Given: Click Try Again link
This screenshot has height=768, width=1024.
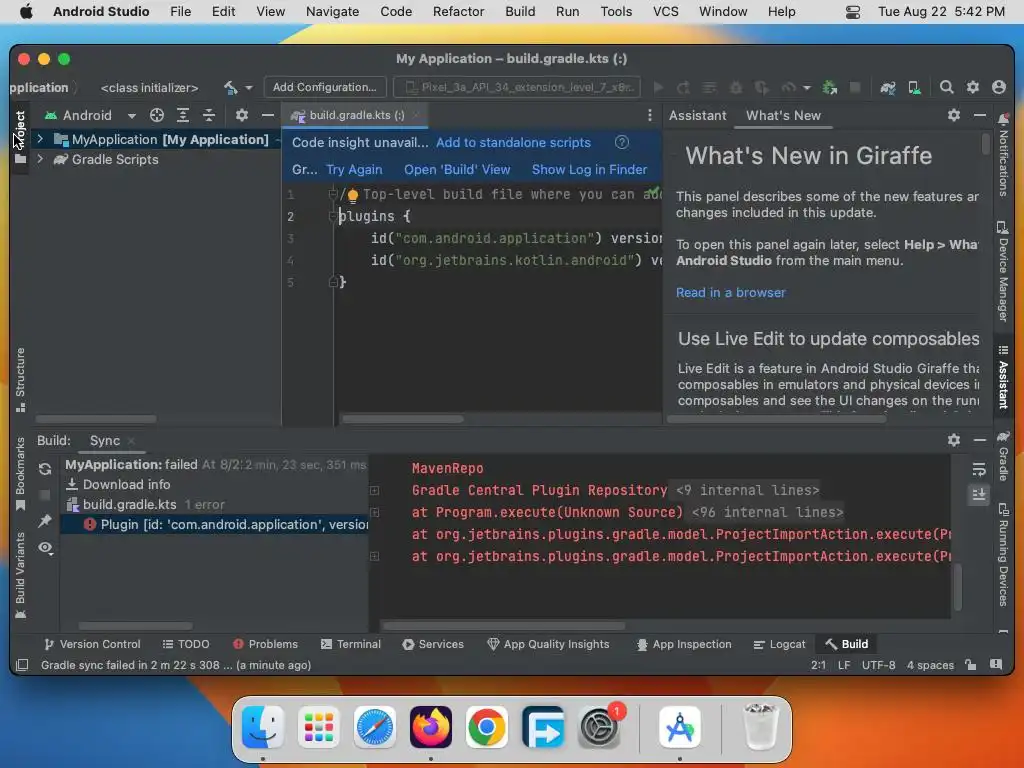Looking at the screenshot, I should pos(354,170).
